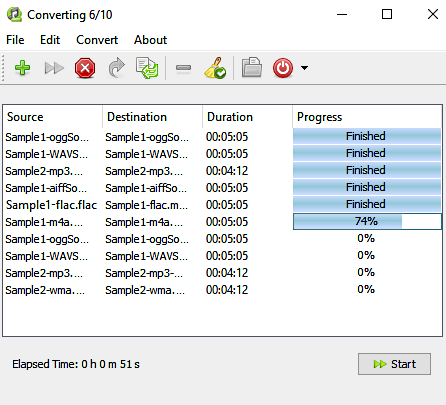
Task: Remove selected item with the minus icon
Action: click(x=183, y=68)
